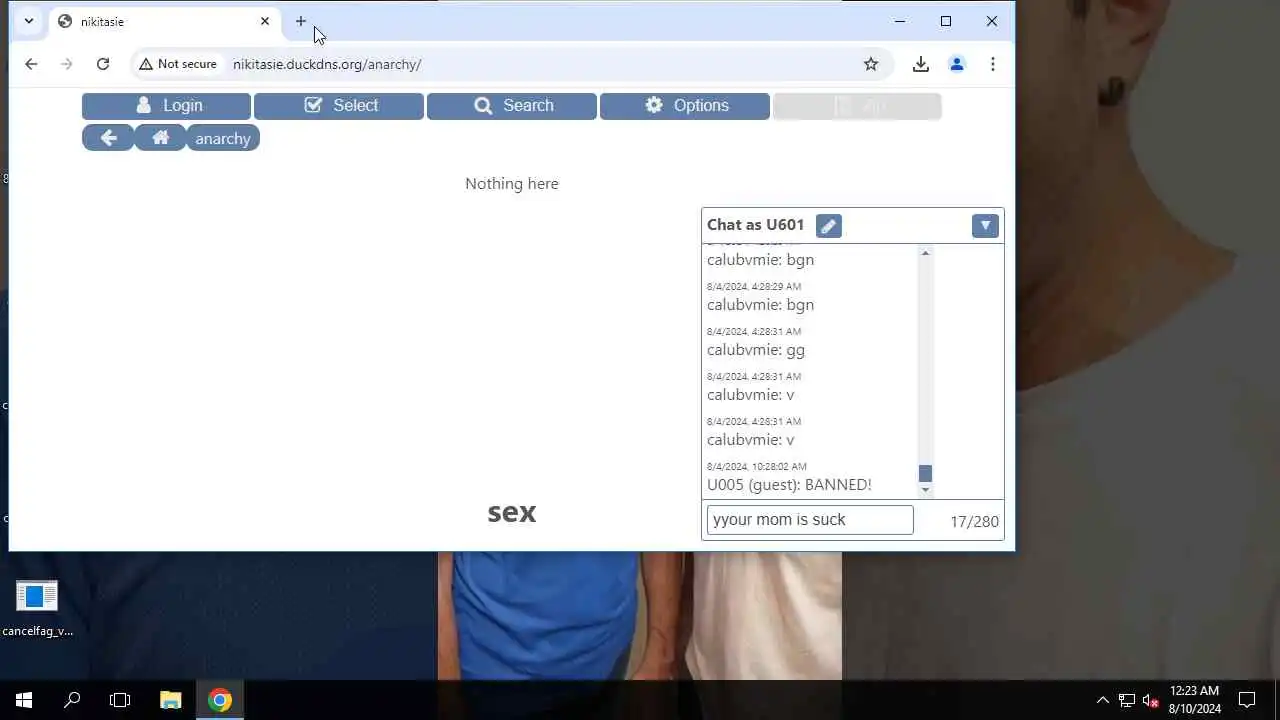This screenshot has height=720, width=1280.
Task: Open Chrome tab search dropdown
Action: 29,21
